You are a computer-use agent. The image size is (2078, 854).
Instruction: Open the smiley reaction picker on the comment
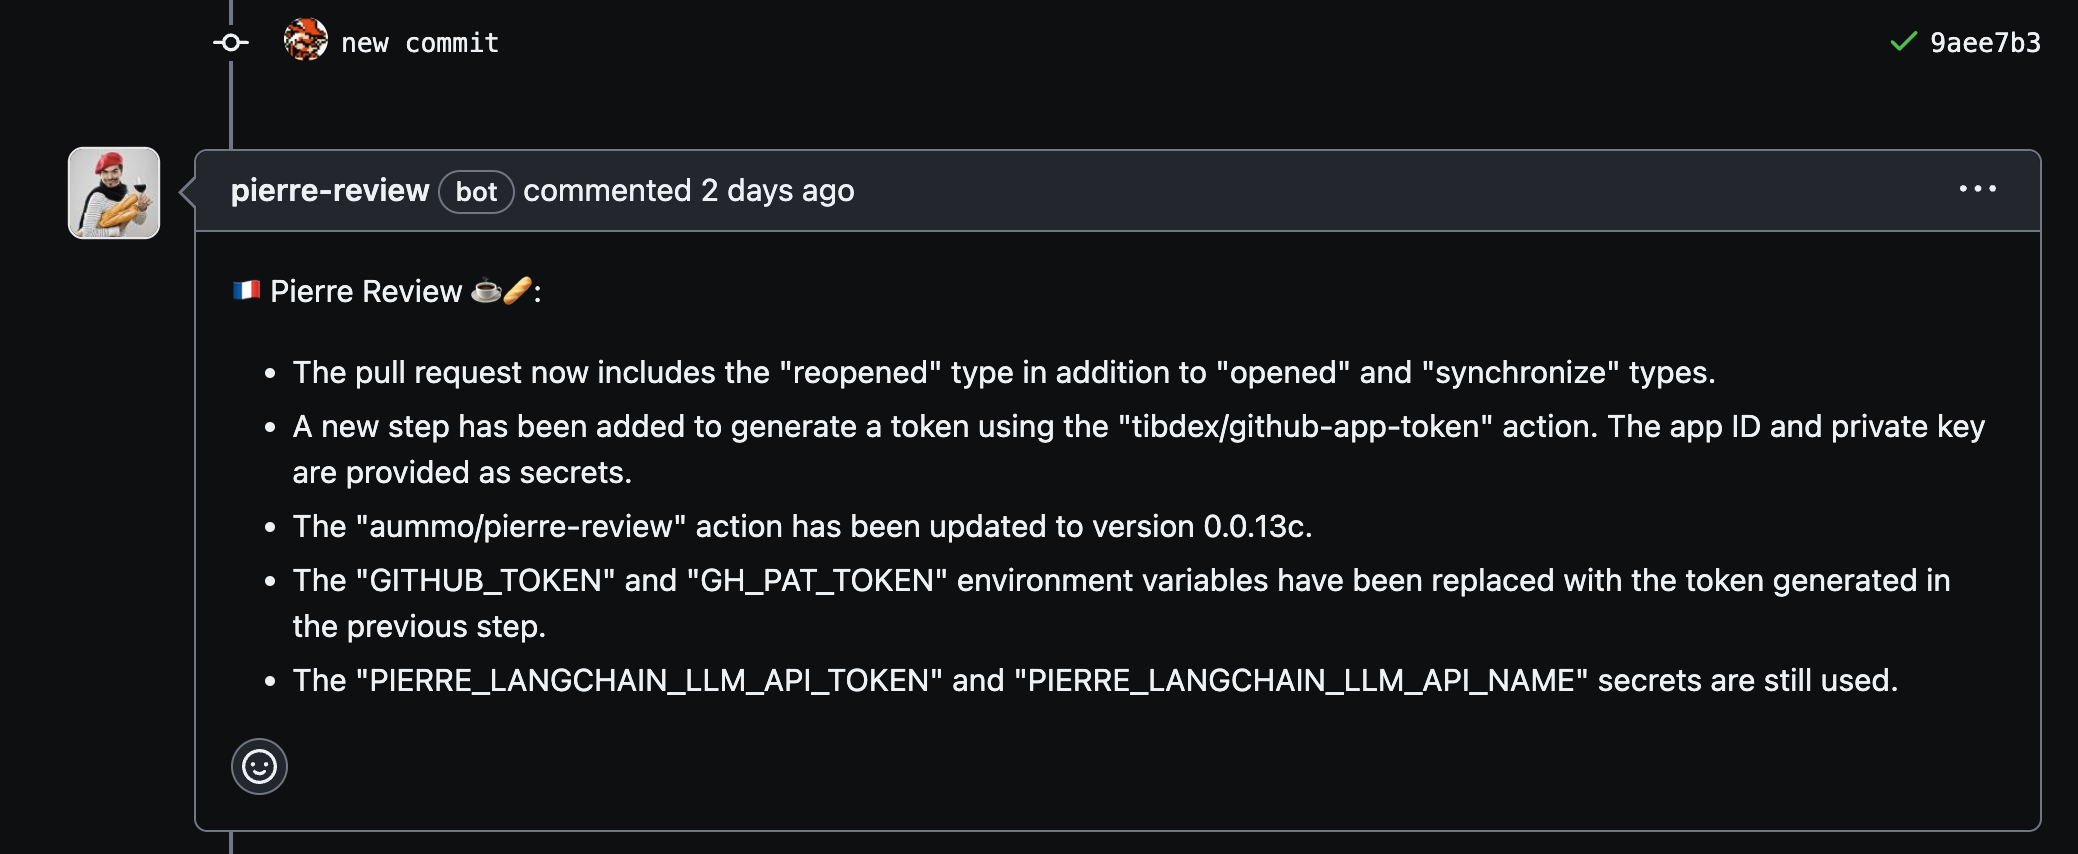[x=259, y=767]
